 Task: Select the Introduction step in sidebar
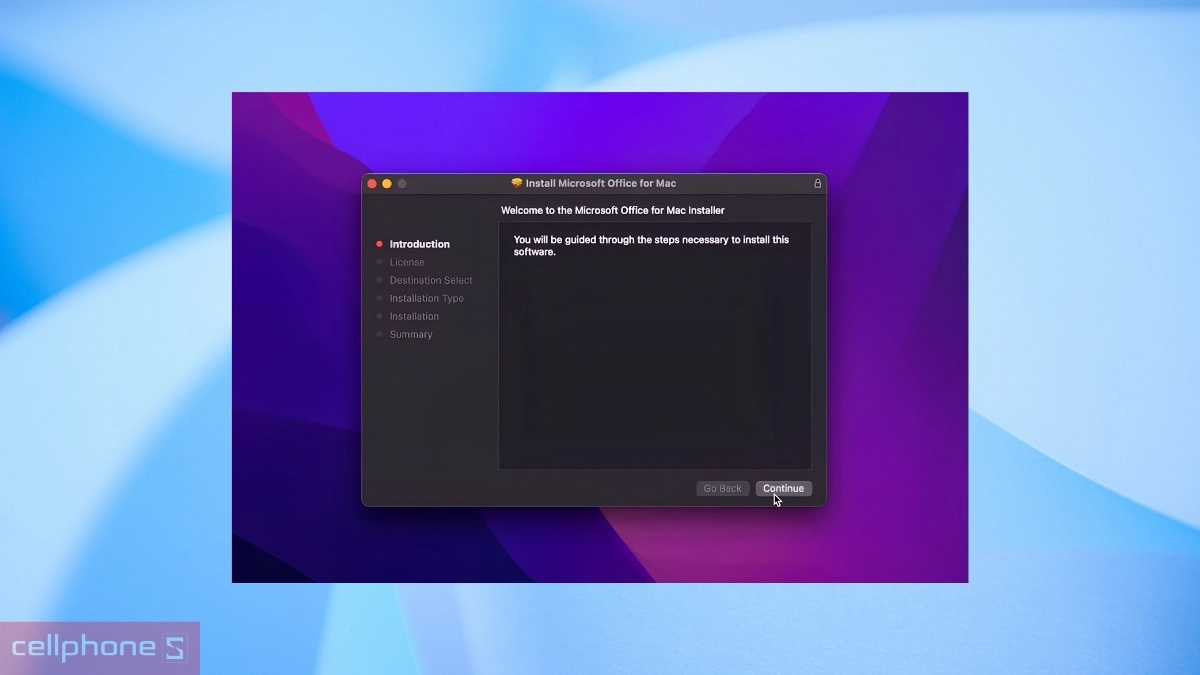419,244
